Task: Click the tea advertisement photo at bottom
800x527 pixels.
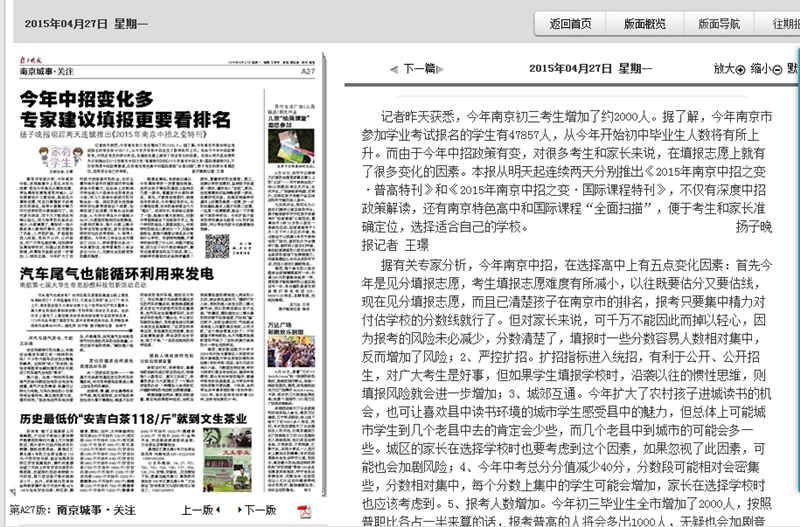Action: 227,452
